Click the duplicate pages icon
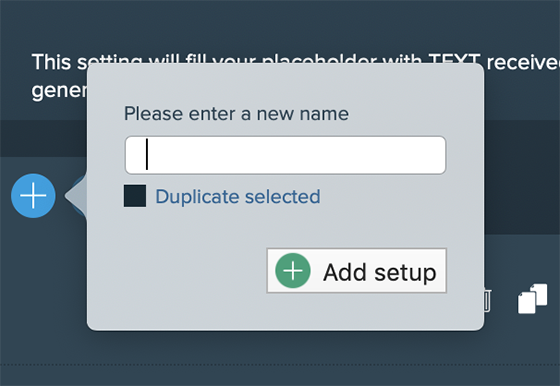560x386 pixels. coord(532,299)
